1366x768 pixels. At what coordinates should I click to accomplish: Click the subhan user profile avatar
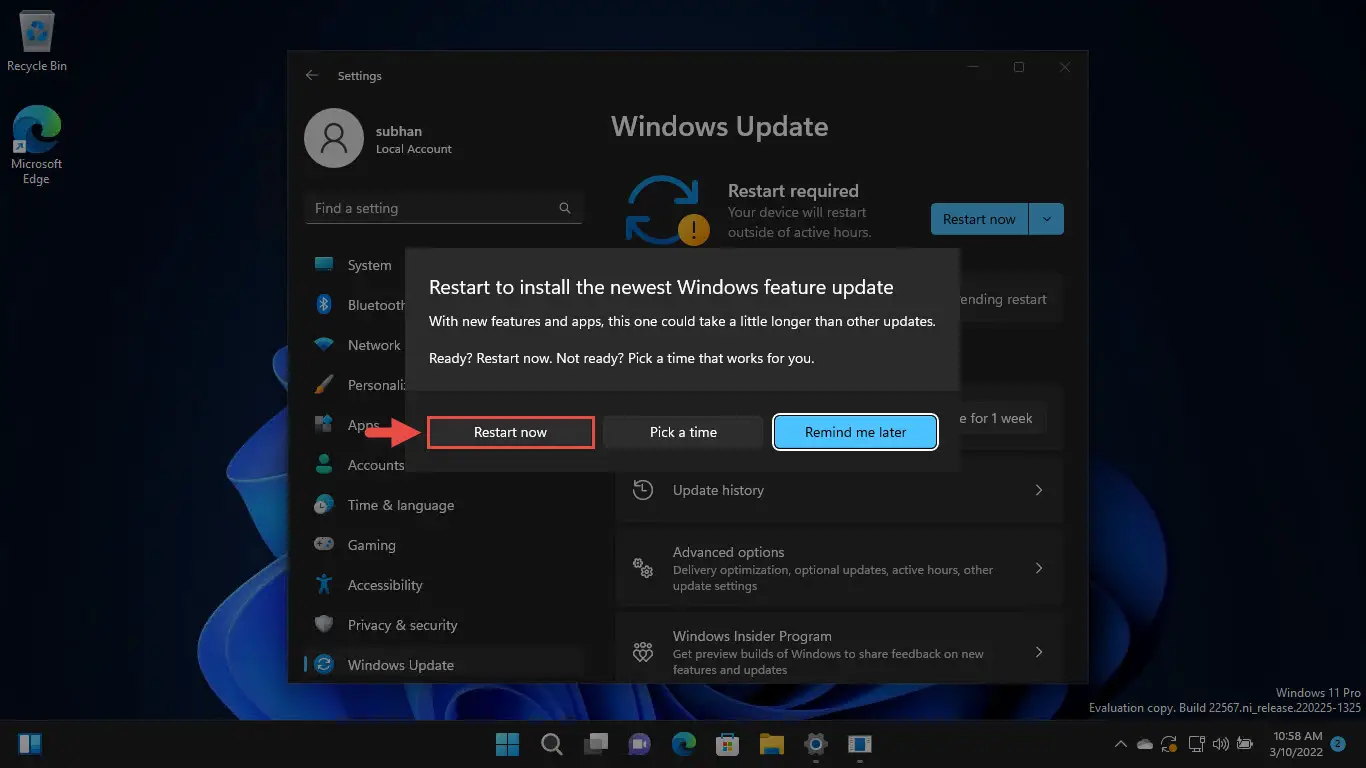click(x=333, y=138)
